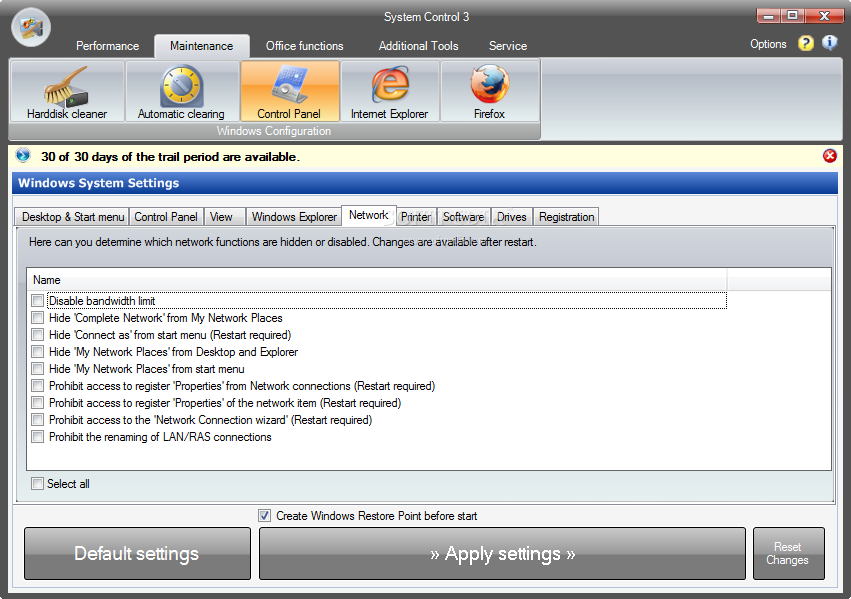Switch to the Printer tab
The height and width of the screenshot is (599, 851).
416,217
